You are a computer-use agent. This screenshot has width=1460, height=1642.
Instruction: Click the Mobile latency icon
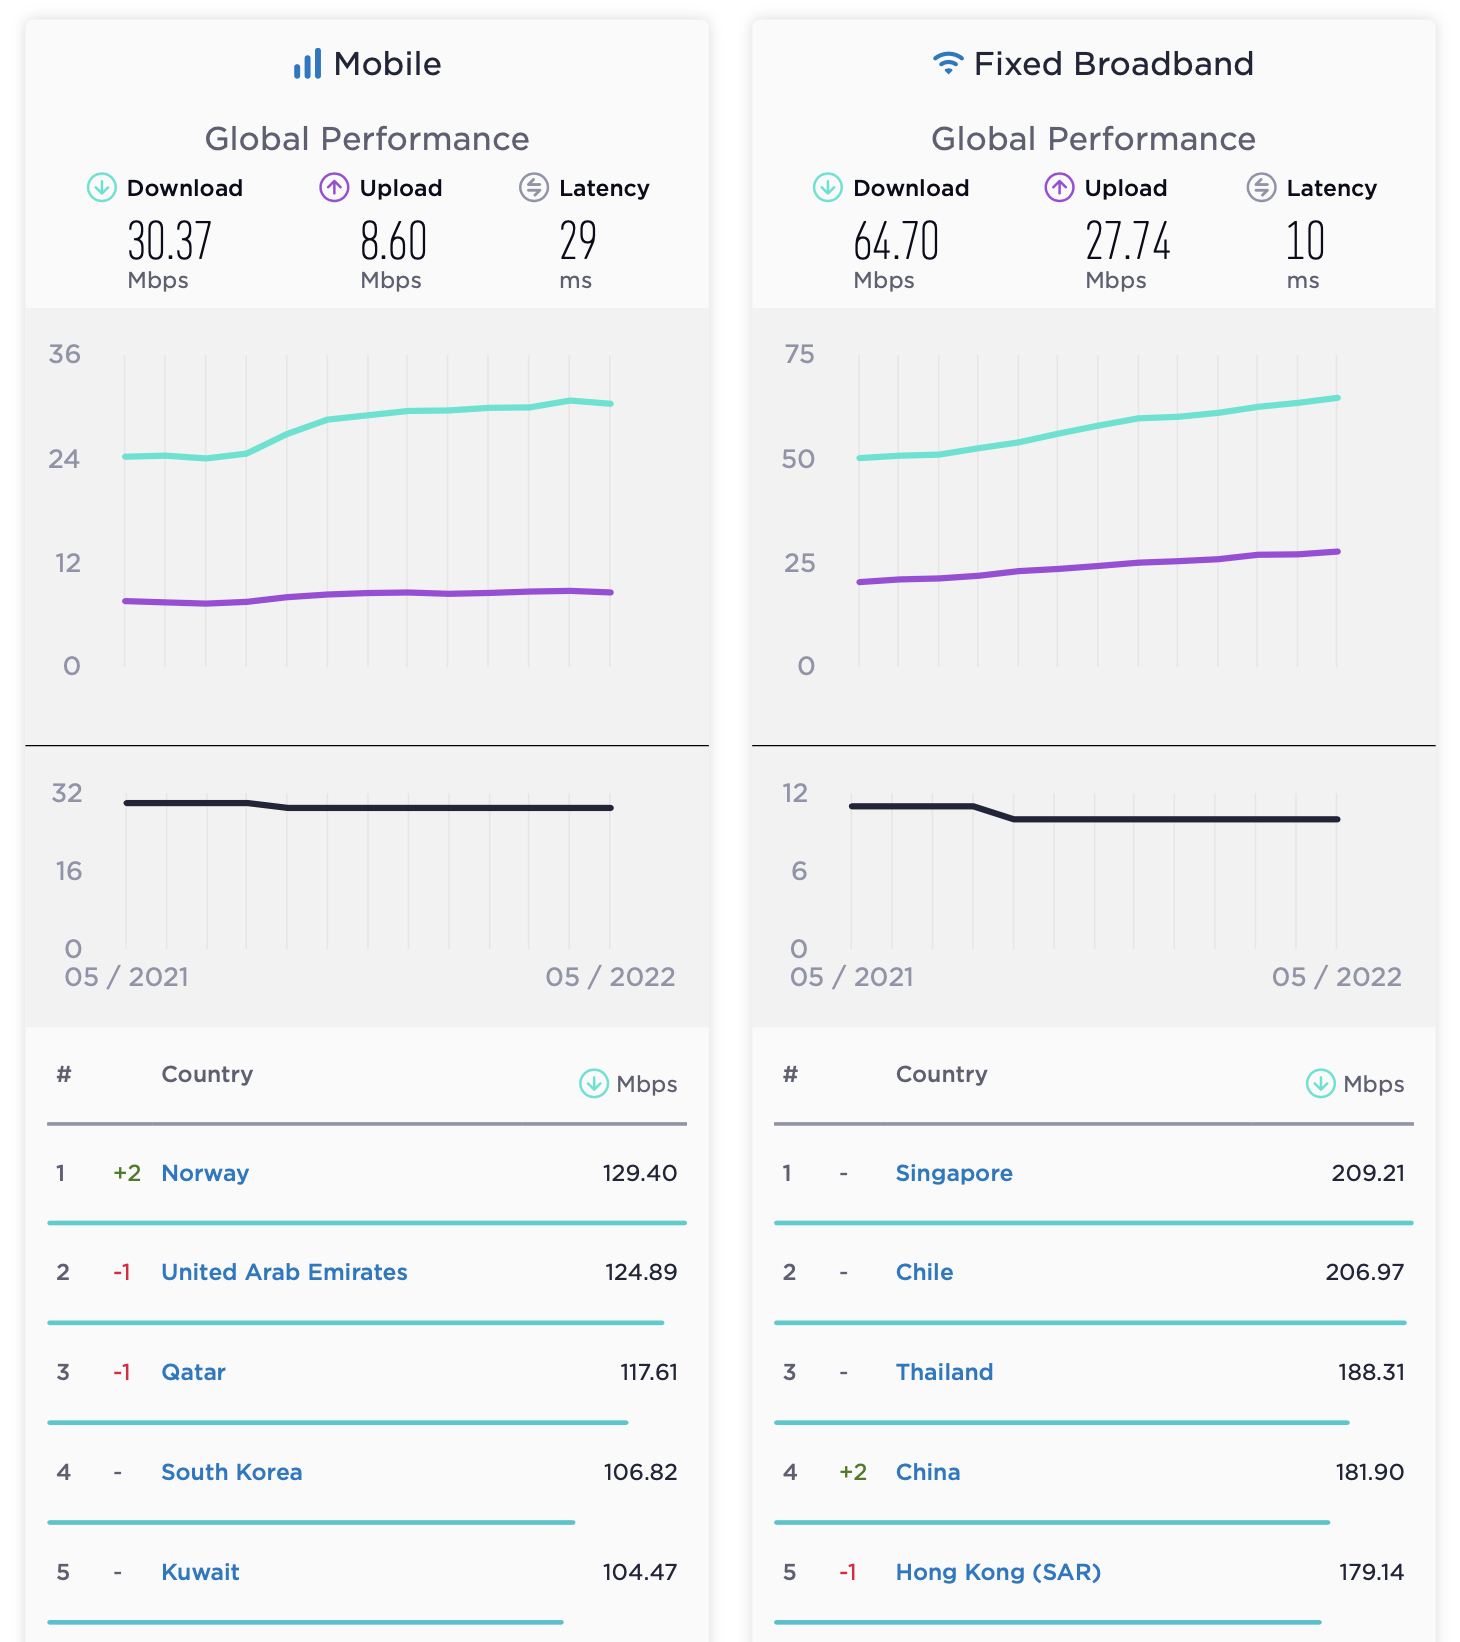tap(534, 187)
